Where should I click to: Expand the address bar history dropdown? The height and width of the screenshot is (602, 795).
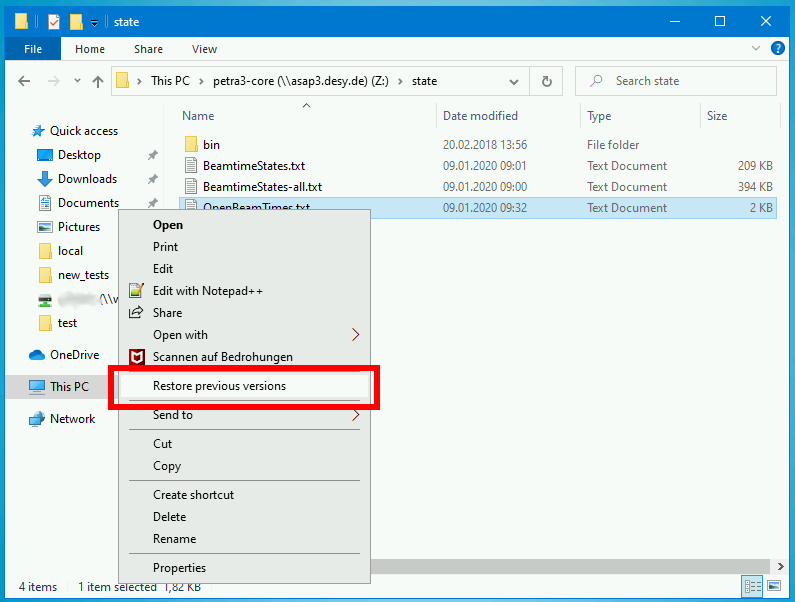514,81
